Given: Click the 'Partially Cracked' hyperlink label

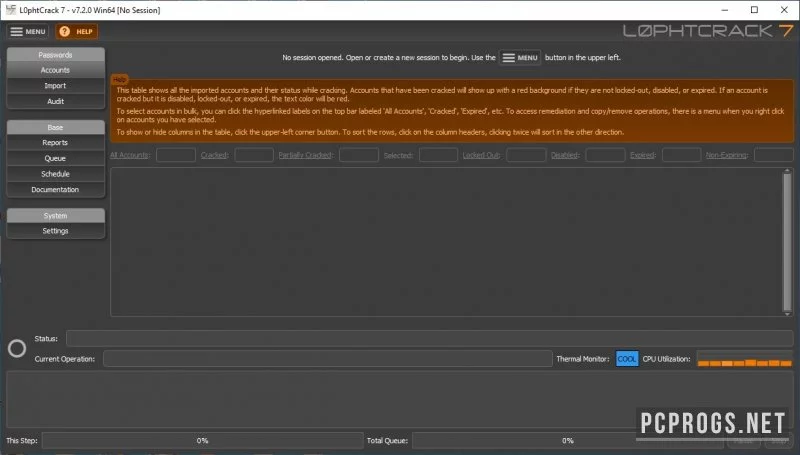Looking at the screenshot, I should 306,155.
